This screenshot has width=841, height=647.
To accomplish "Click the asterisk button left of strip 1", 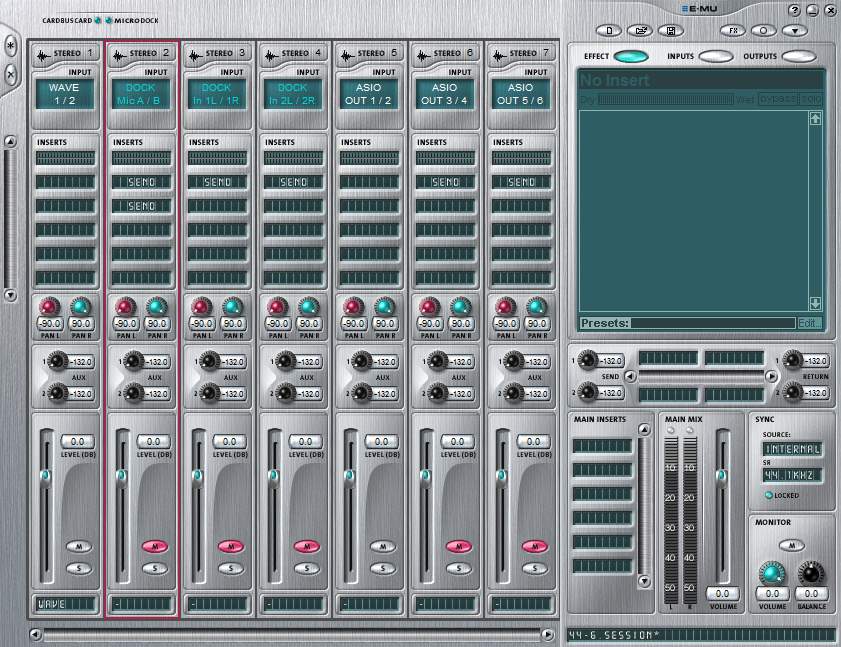I will [x=11, y=47].
